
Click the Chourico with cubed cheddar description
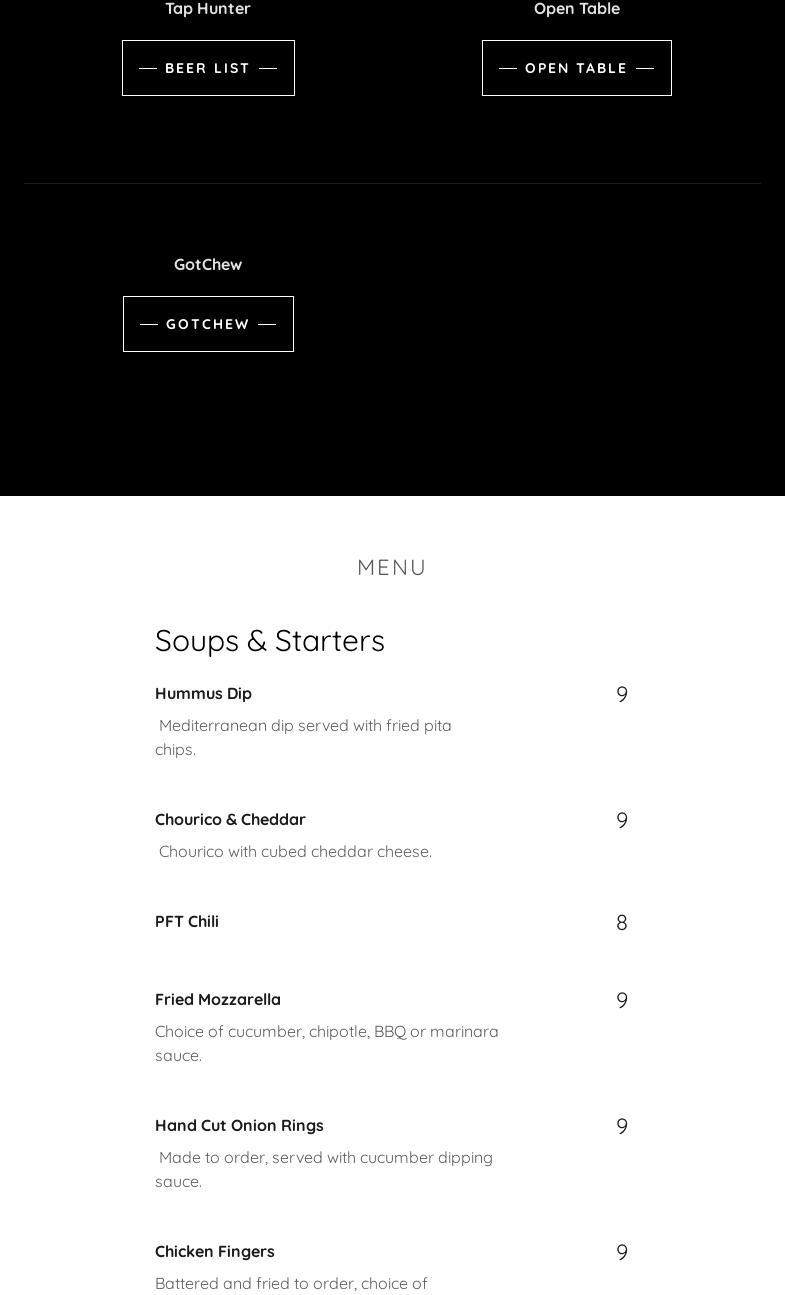[x=295, y=851]
